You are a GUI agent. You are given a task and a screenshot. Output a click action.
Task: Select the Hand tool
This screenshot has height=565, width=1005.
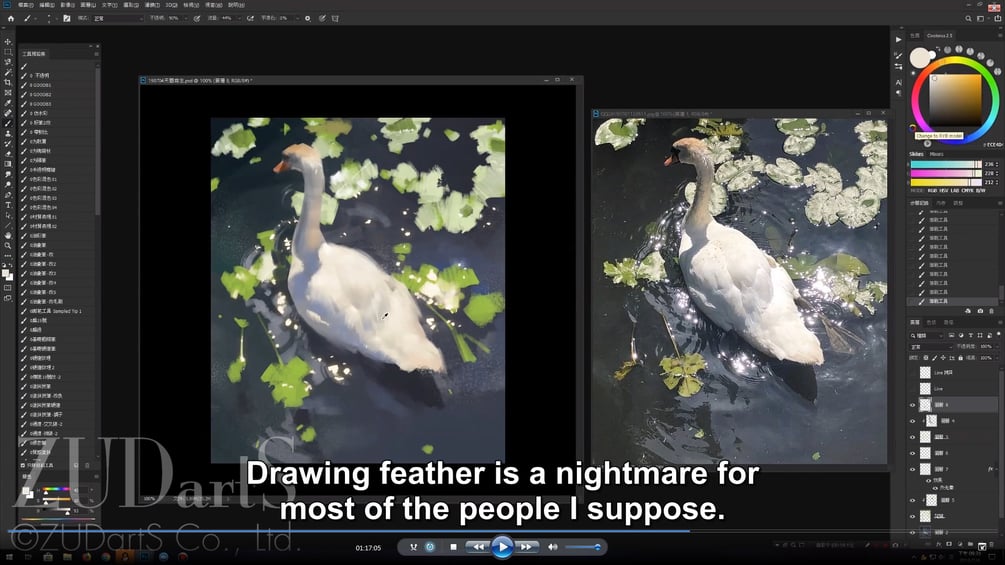8,235
